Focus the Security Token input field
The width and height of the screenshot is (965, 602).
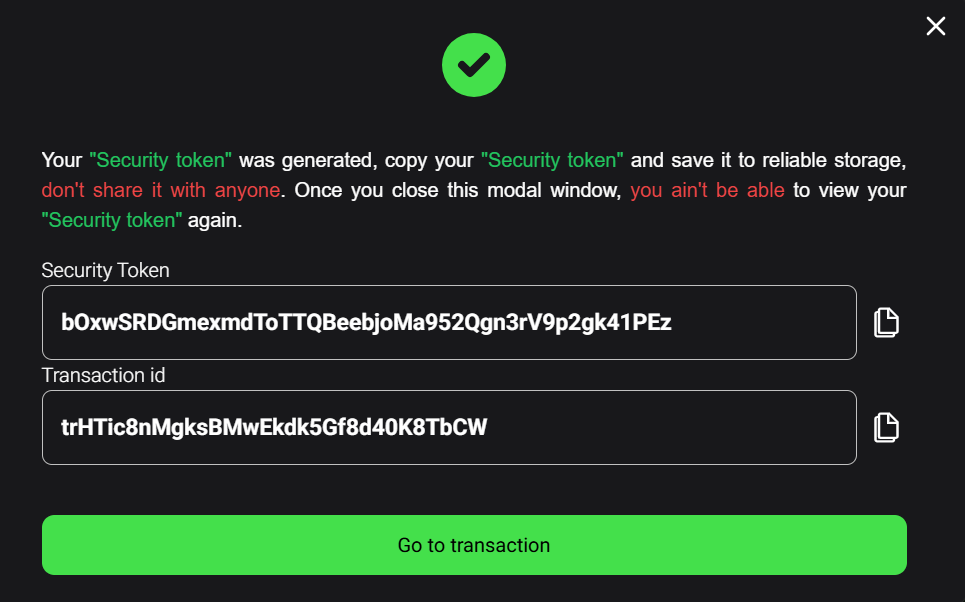449,323
